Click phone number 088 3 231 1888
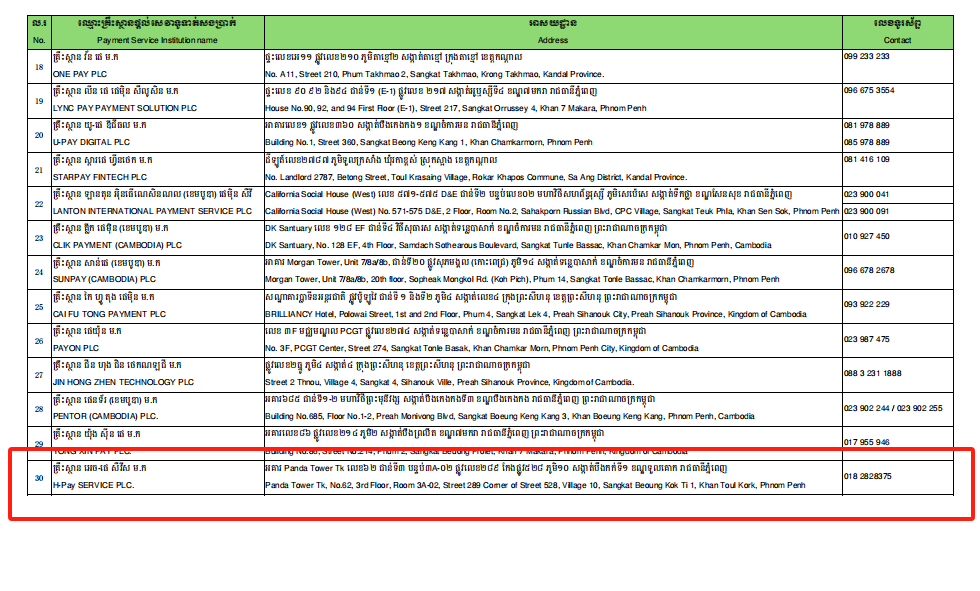Screen dimensions: 980x591 873,373
